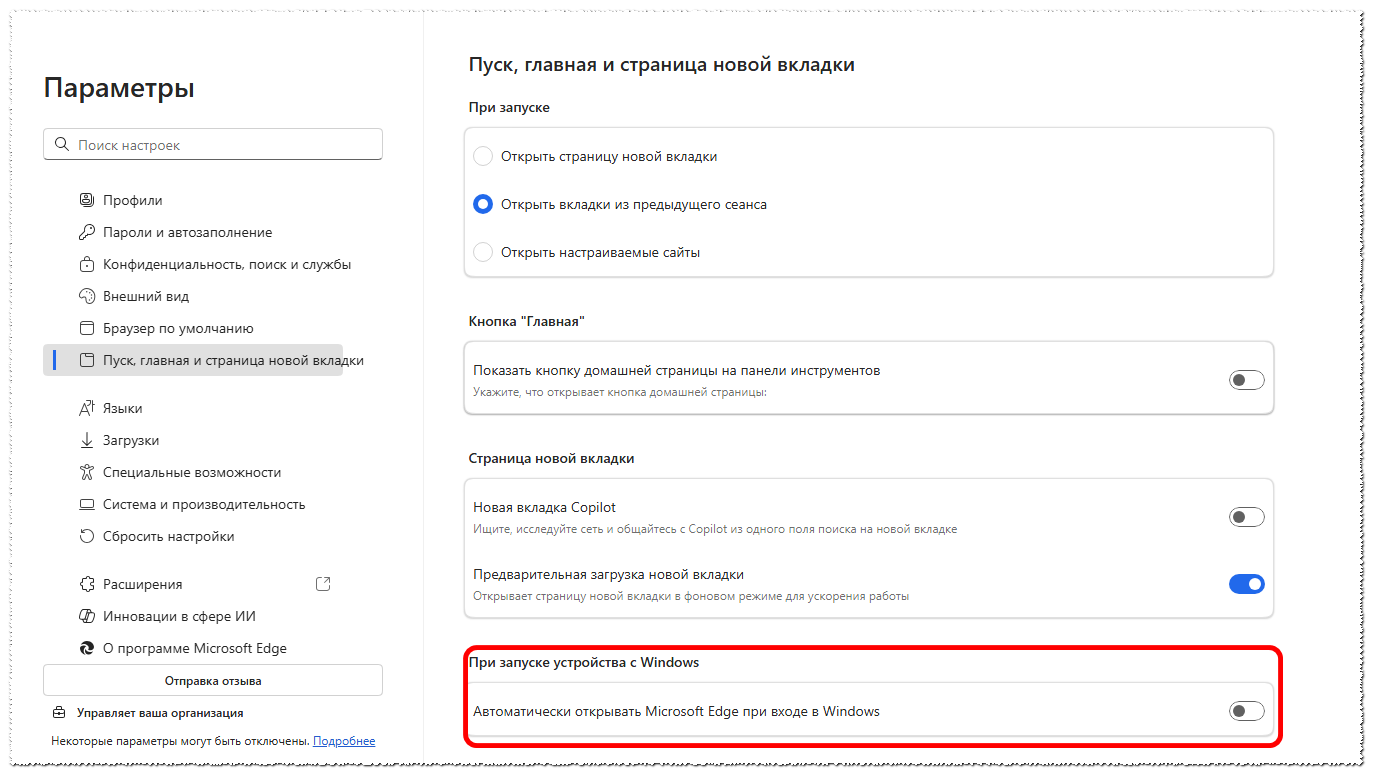Click the Языки letter icon

(86, 408)
